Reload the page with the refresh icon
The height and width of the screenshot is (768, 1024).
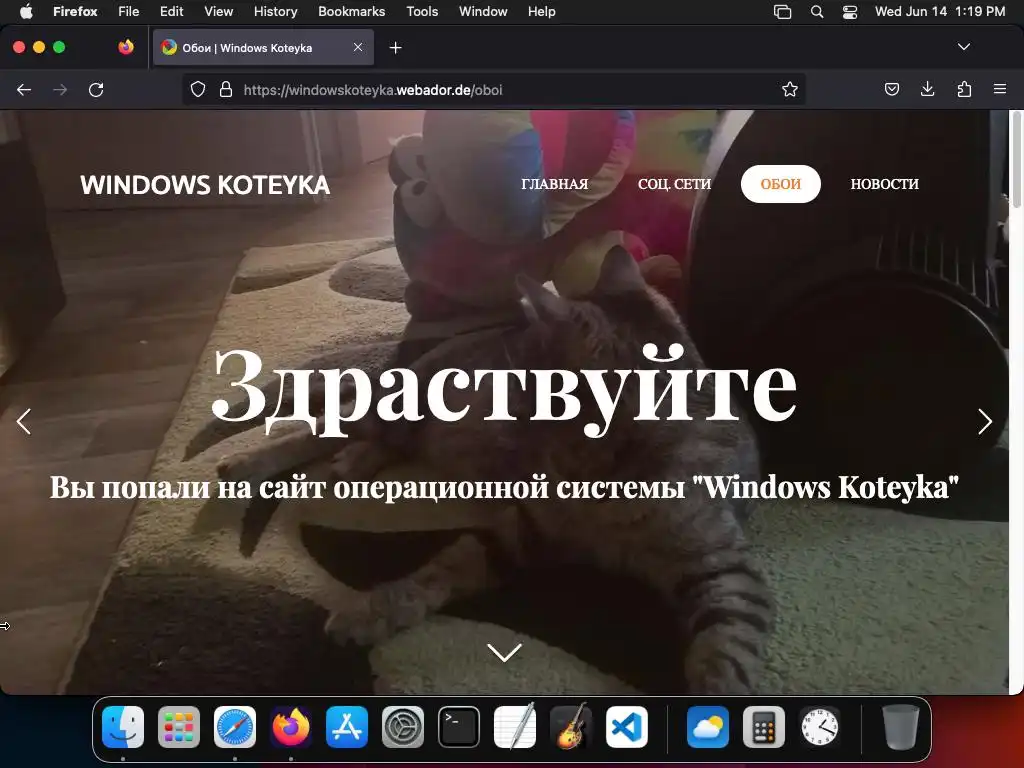click(x=96, y=89)
